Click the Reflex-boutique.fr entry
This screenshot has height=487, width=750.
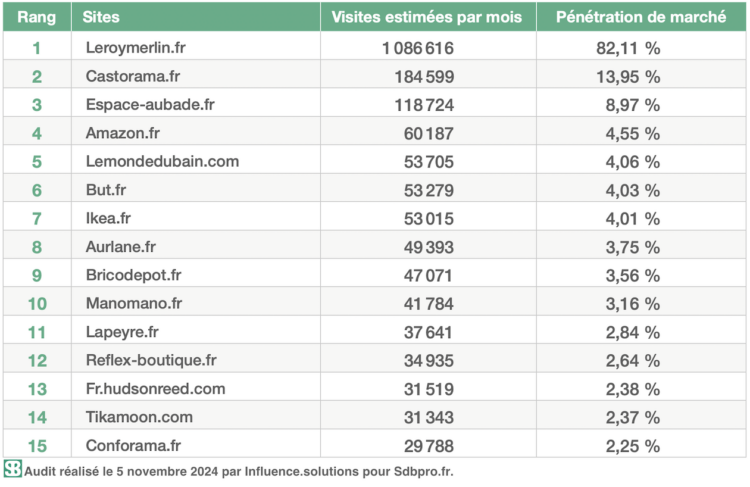pos(150,360)
